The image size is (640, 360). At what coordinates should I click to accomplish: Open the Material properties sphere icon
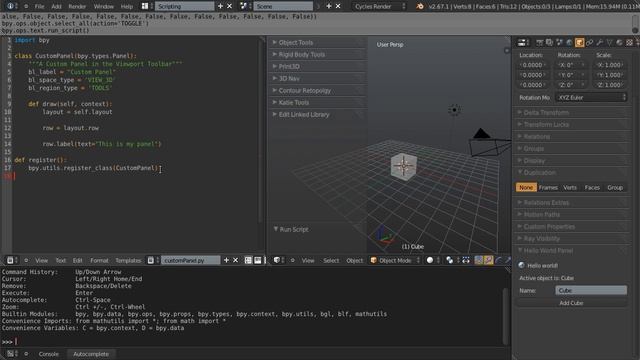pyautogui.click(x=619, y=42)
